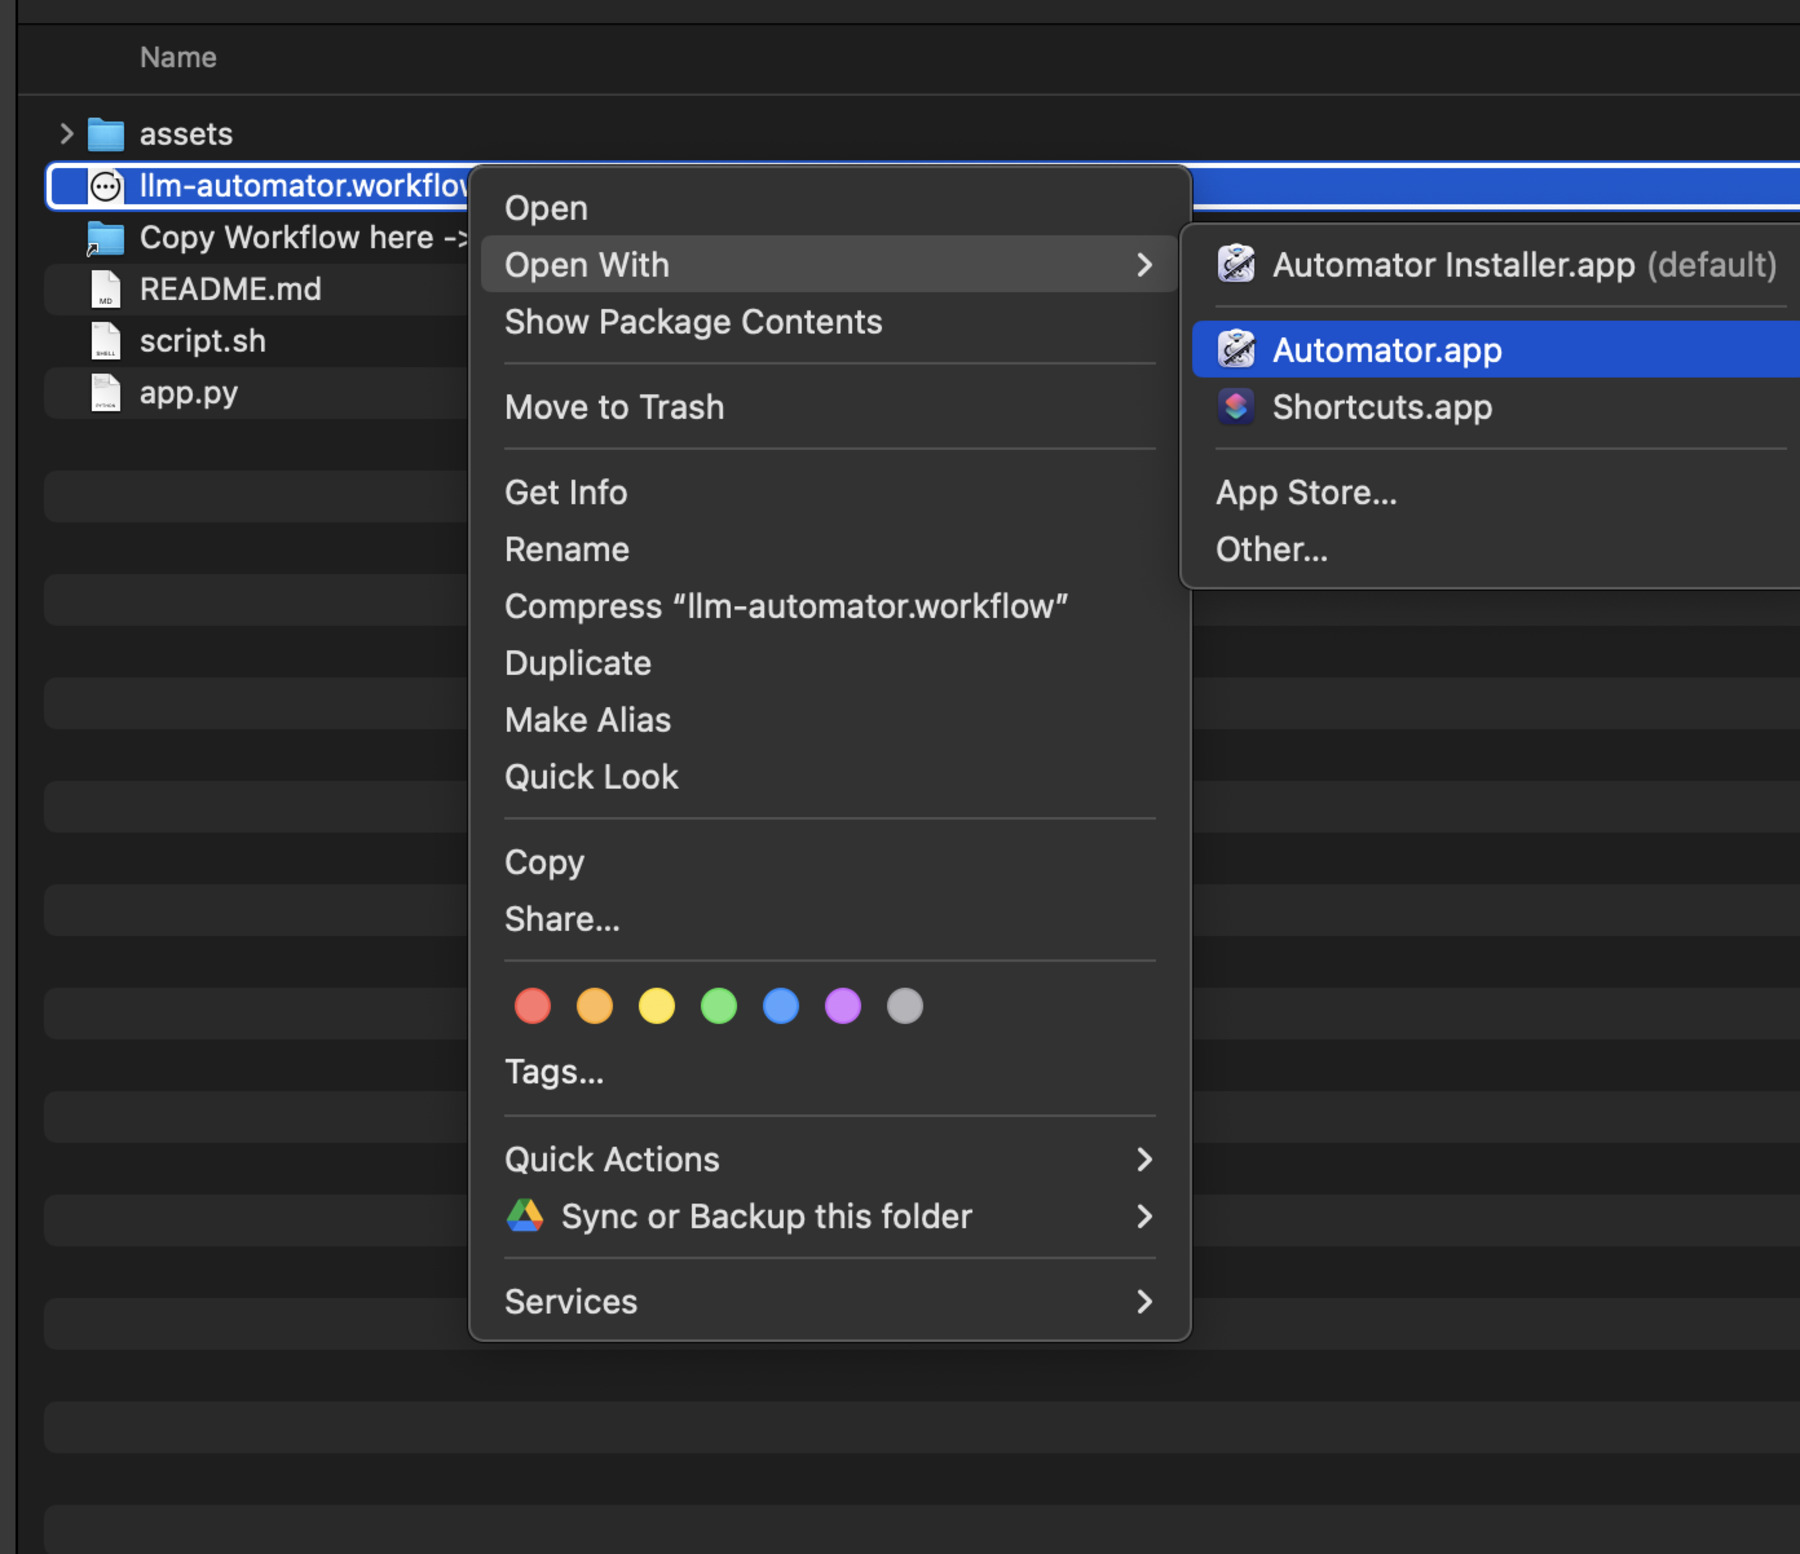Open with Automator.app
The height and width of the screenshot is (1554, 1800).
click(x=1496, y=350)
